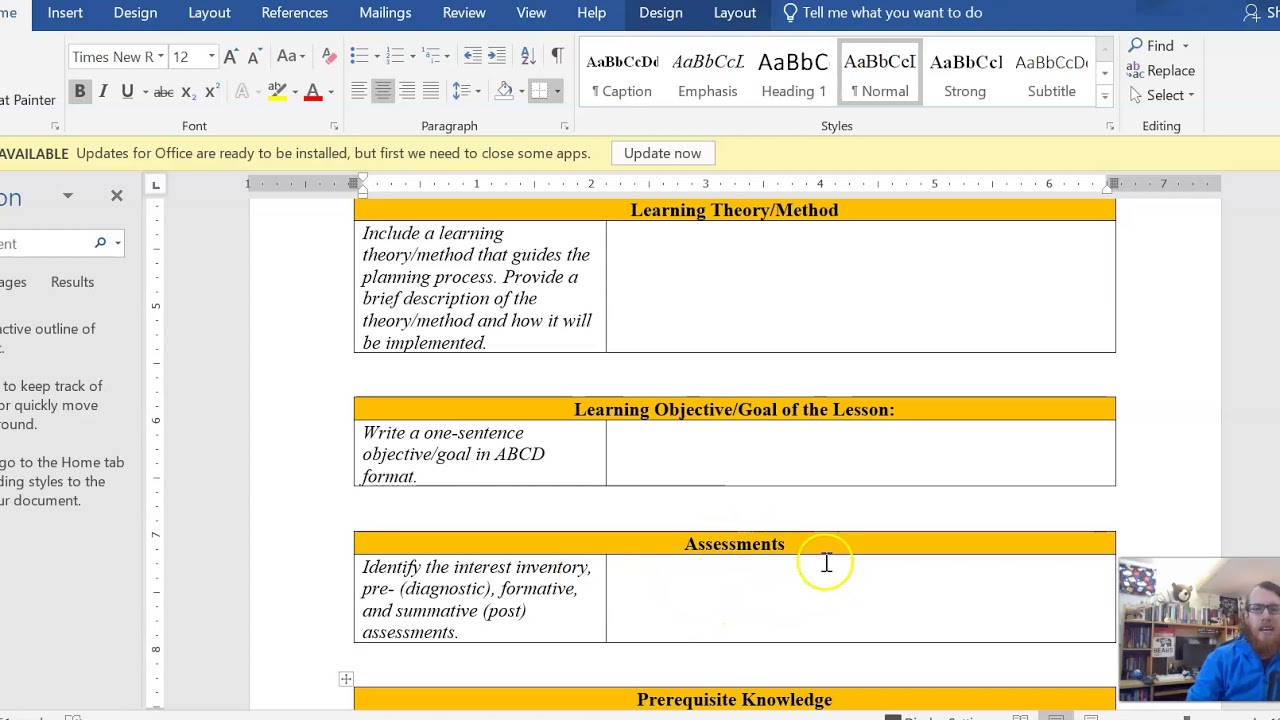Align the text to the right
Image resolution: width=1280 pixels, height=720 pixels.
pos(407,92)
